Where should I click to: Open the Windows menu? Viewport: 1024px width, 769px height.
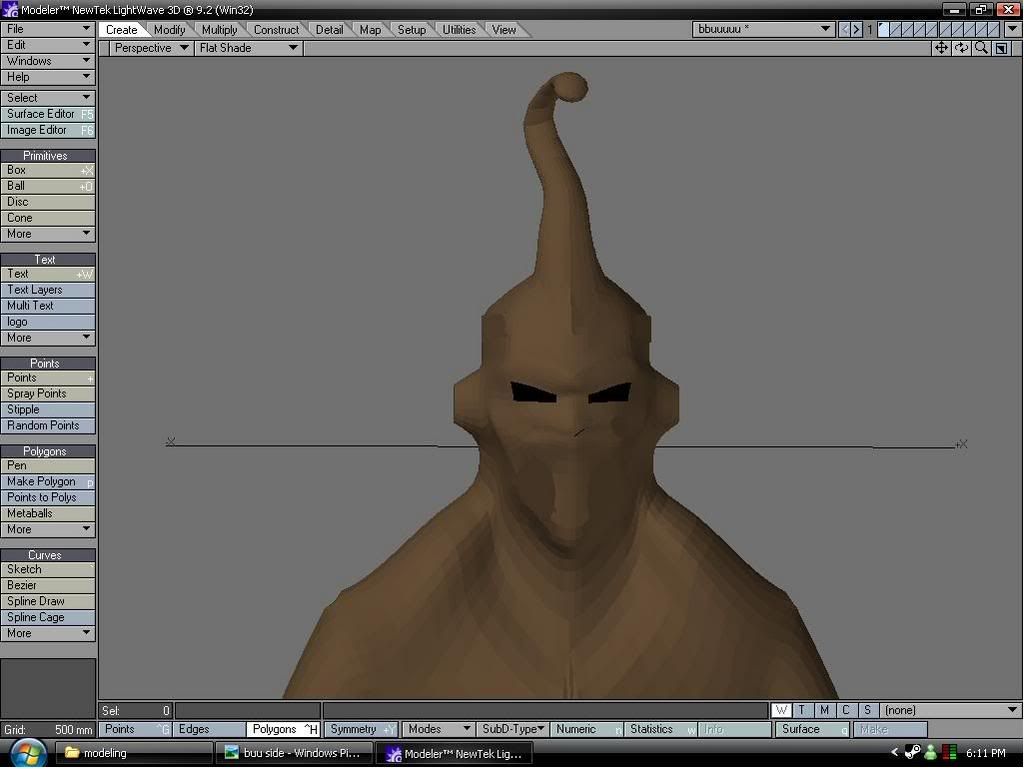pyautogui.click(x=48, y=61)
